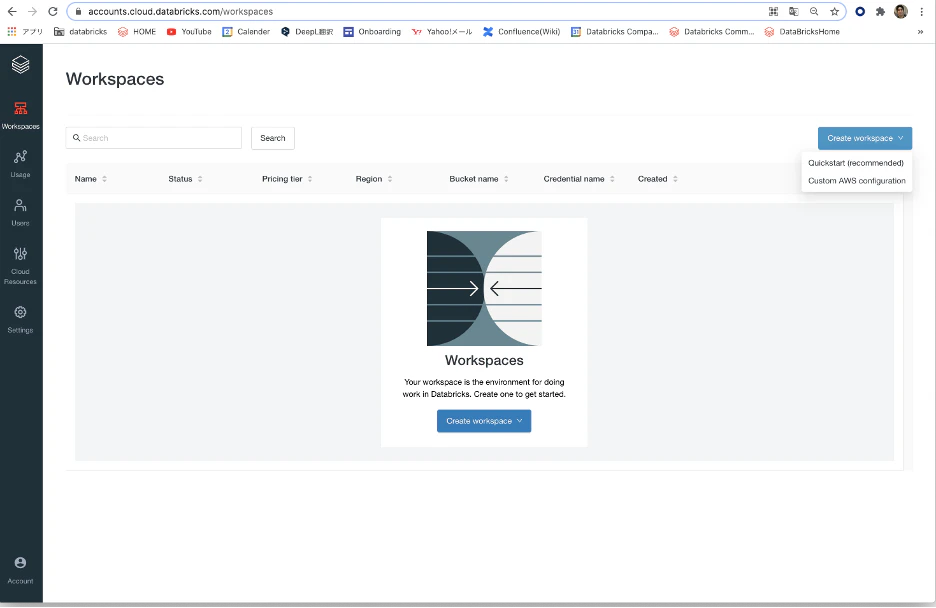Open Settings gear in the sidebar
The width and height of the screenshot is (936, 608).
20,312
